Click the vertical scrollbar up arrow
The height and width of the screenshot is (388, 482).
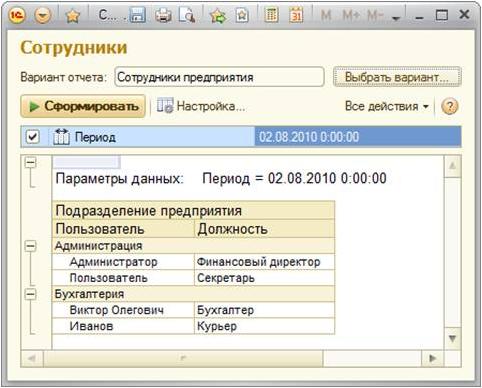tap(453, 166)
